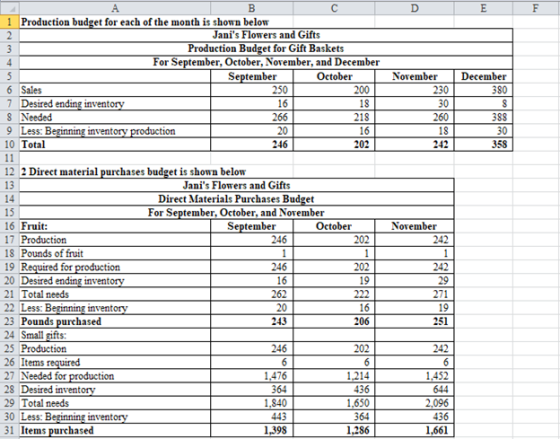The width and height of the screenshot is (560, 439).
Task: Select row 1 header
Action: pos(10,22)
